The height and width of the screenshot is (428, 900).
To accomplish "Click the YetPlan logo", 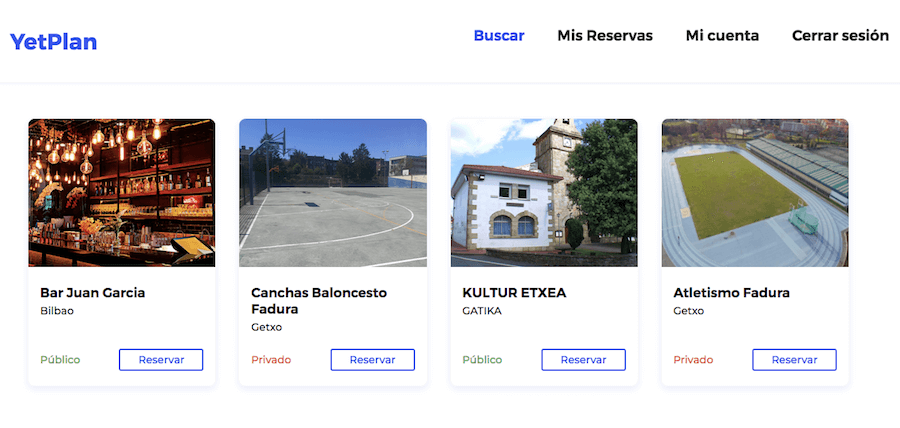I will (53, 42).
